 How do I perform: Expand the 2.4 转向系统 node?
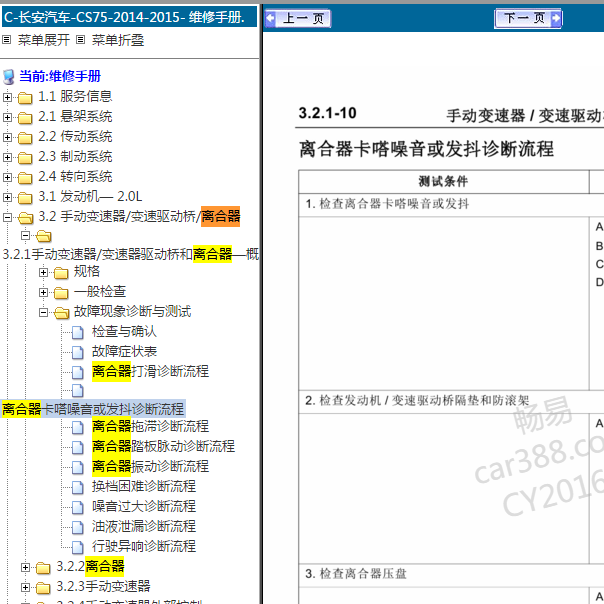tap(7, 178)
